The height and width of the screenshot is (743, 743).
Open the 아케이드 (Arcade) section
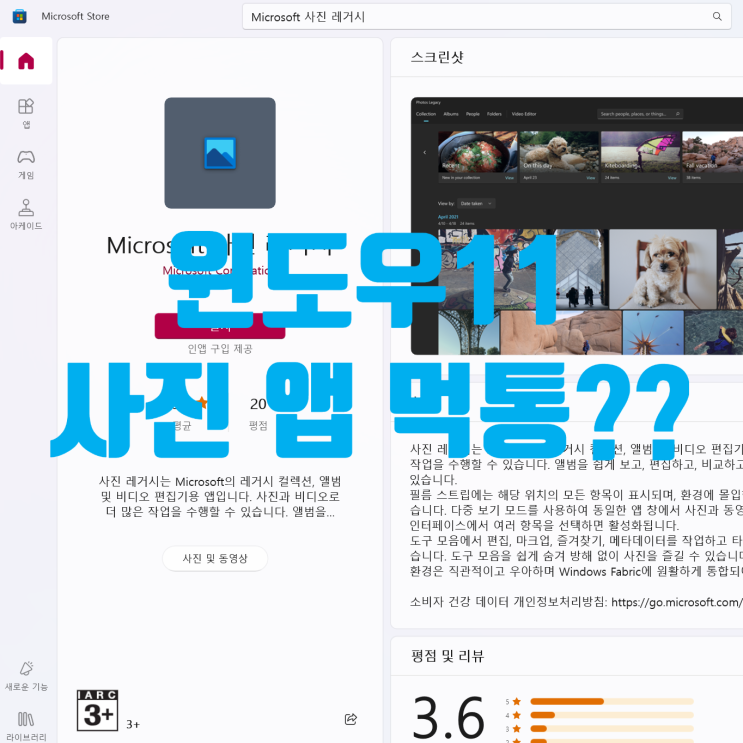tap(26, 215)
